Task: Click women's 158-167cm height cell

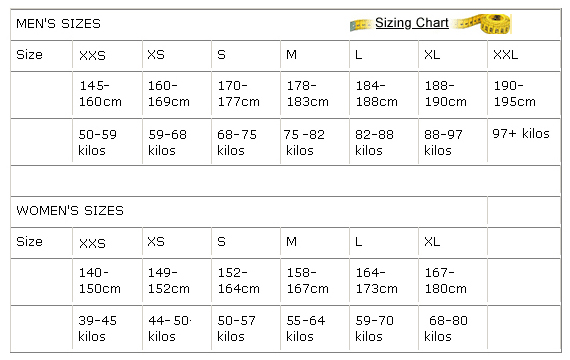Action: [308, 281]
